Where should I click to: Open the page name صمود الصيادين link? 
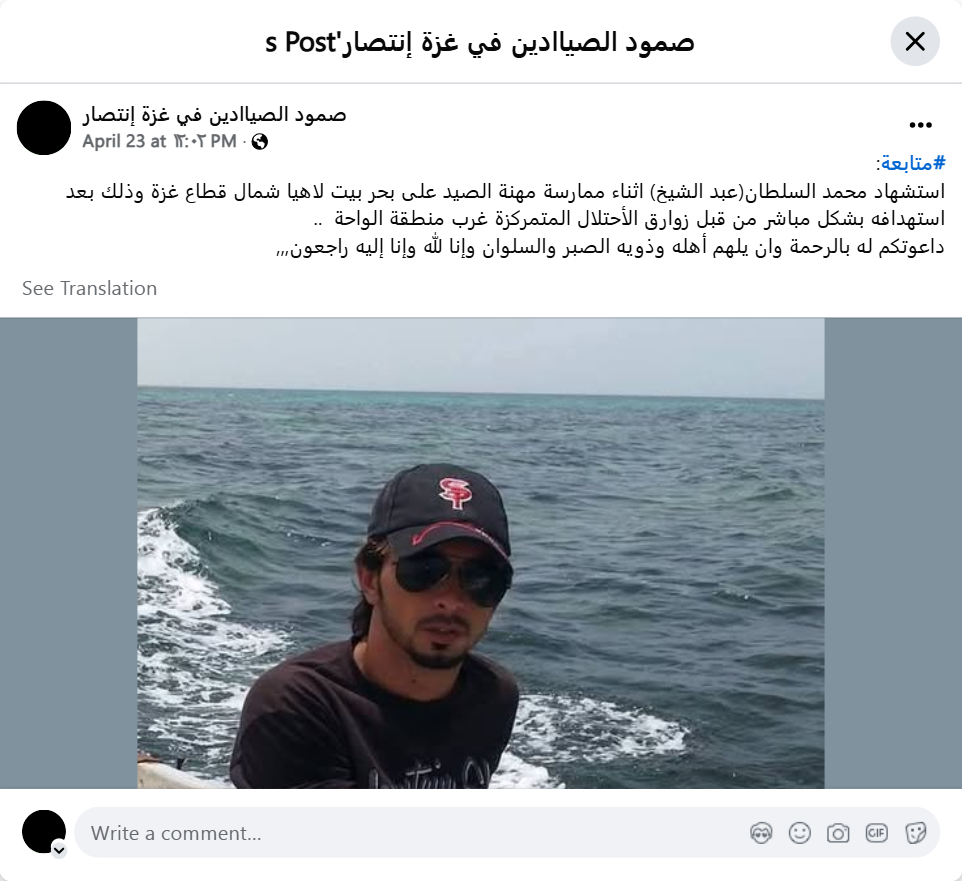pyautogui.click(x=215, y=115)
